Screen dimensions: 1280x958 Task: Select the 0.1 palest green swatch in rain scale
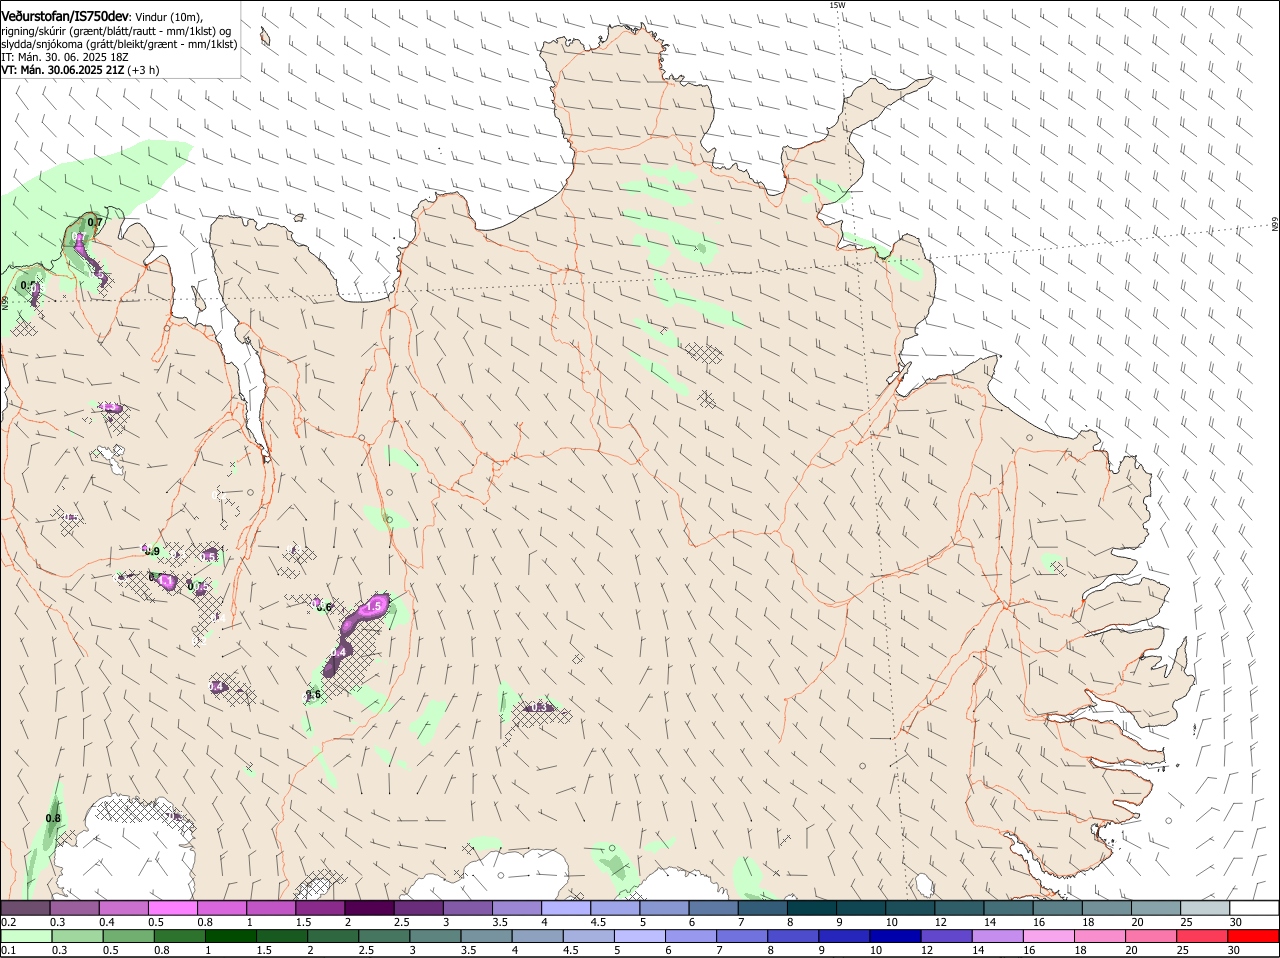(x=26, y=936)
